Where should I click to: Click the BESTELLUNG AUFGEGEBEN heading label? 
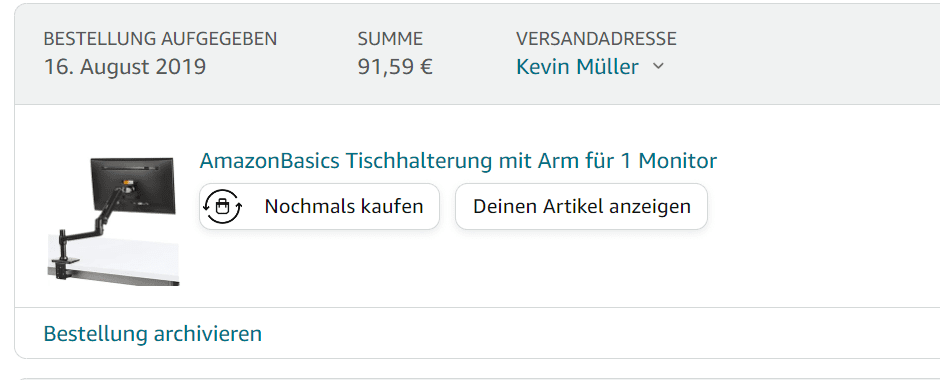(160, 39)
